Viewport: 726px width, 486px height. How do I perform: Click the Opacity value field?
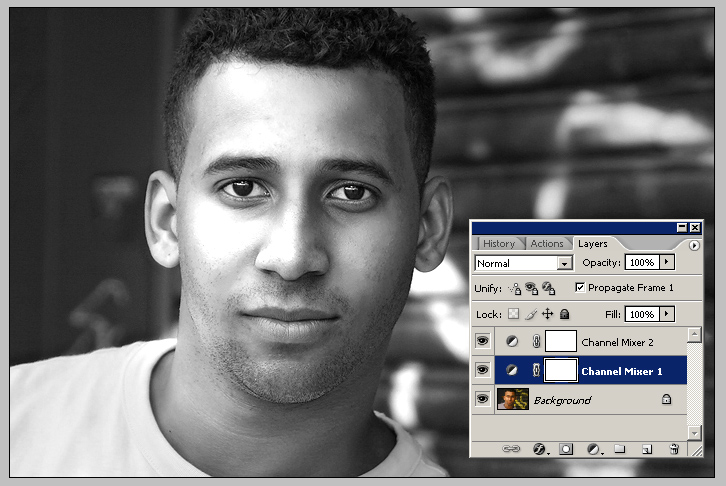point(642,262)
